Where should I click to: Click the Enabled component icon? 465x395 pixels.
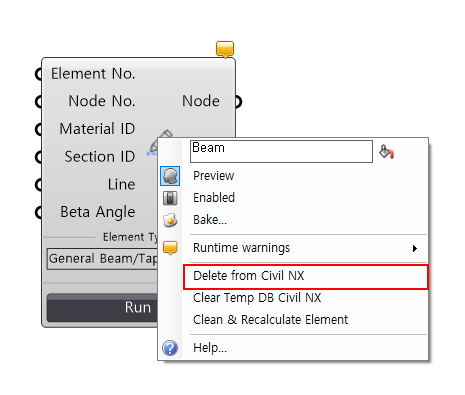[x=170, y=198]
